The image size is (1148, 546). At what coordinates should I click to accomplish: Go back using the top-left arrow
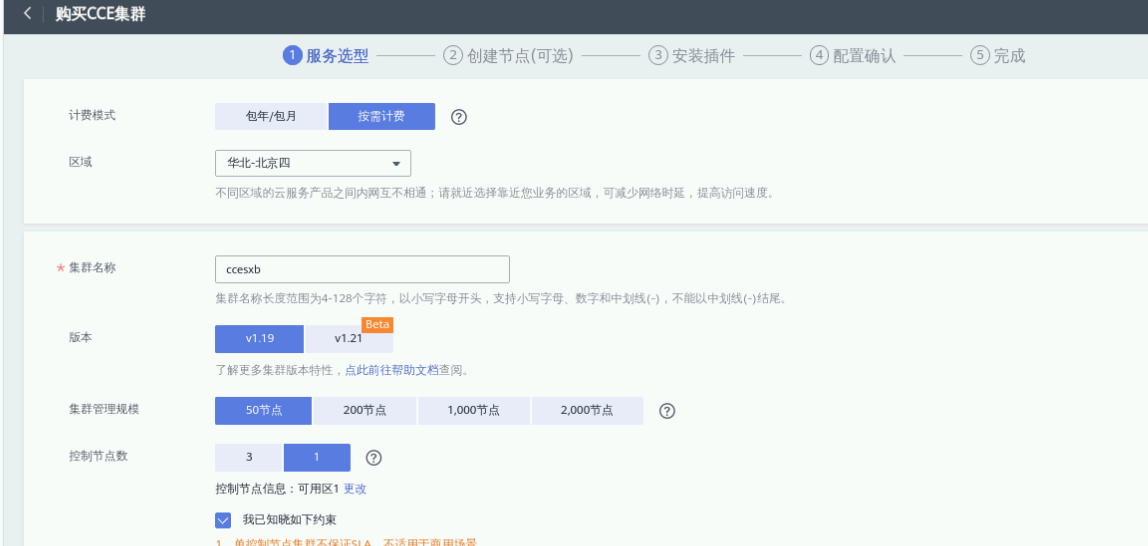coord(27,14)
